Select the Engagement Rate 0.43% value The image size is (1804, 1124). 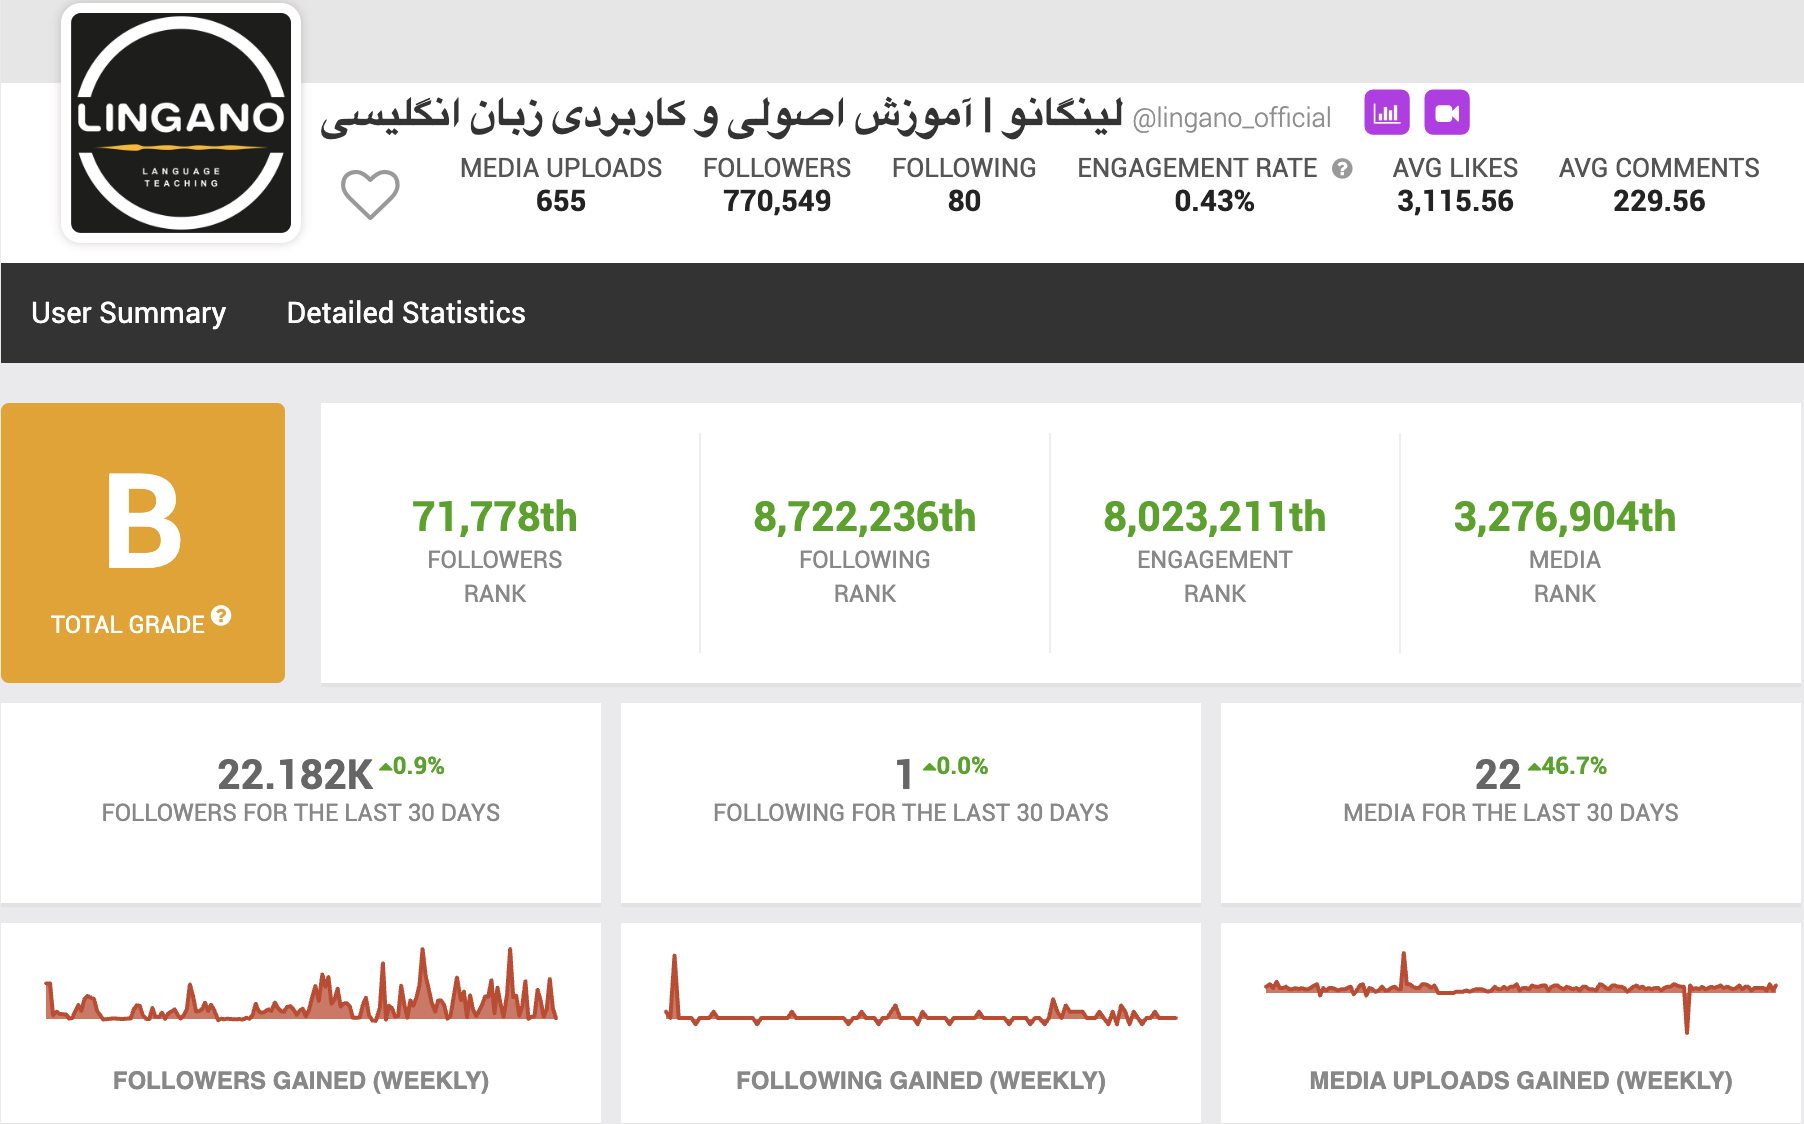tap(1214, 201)
